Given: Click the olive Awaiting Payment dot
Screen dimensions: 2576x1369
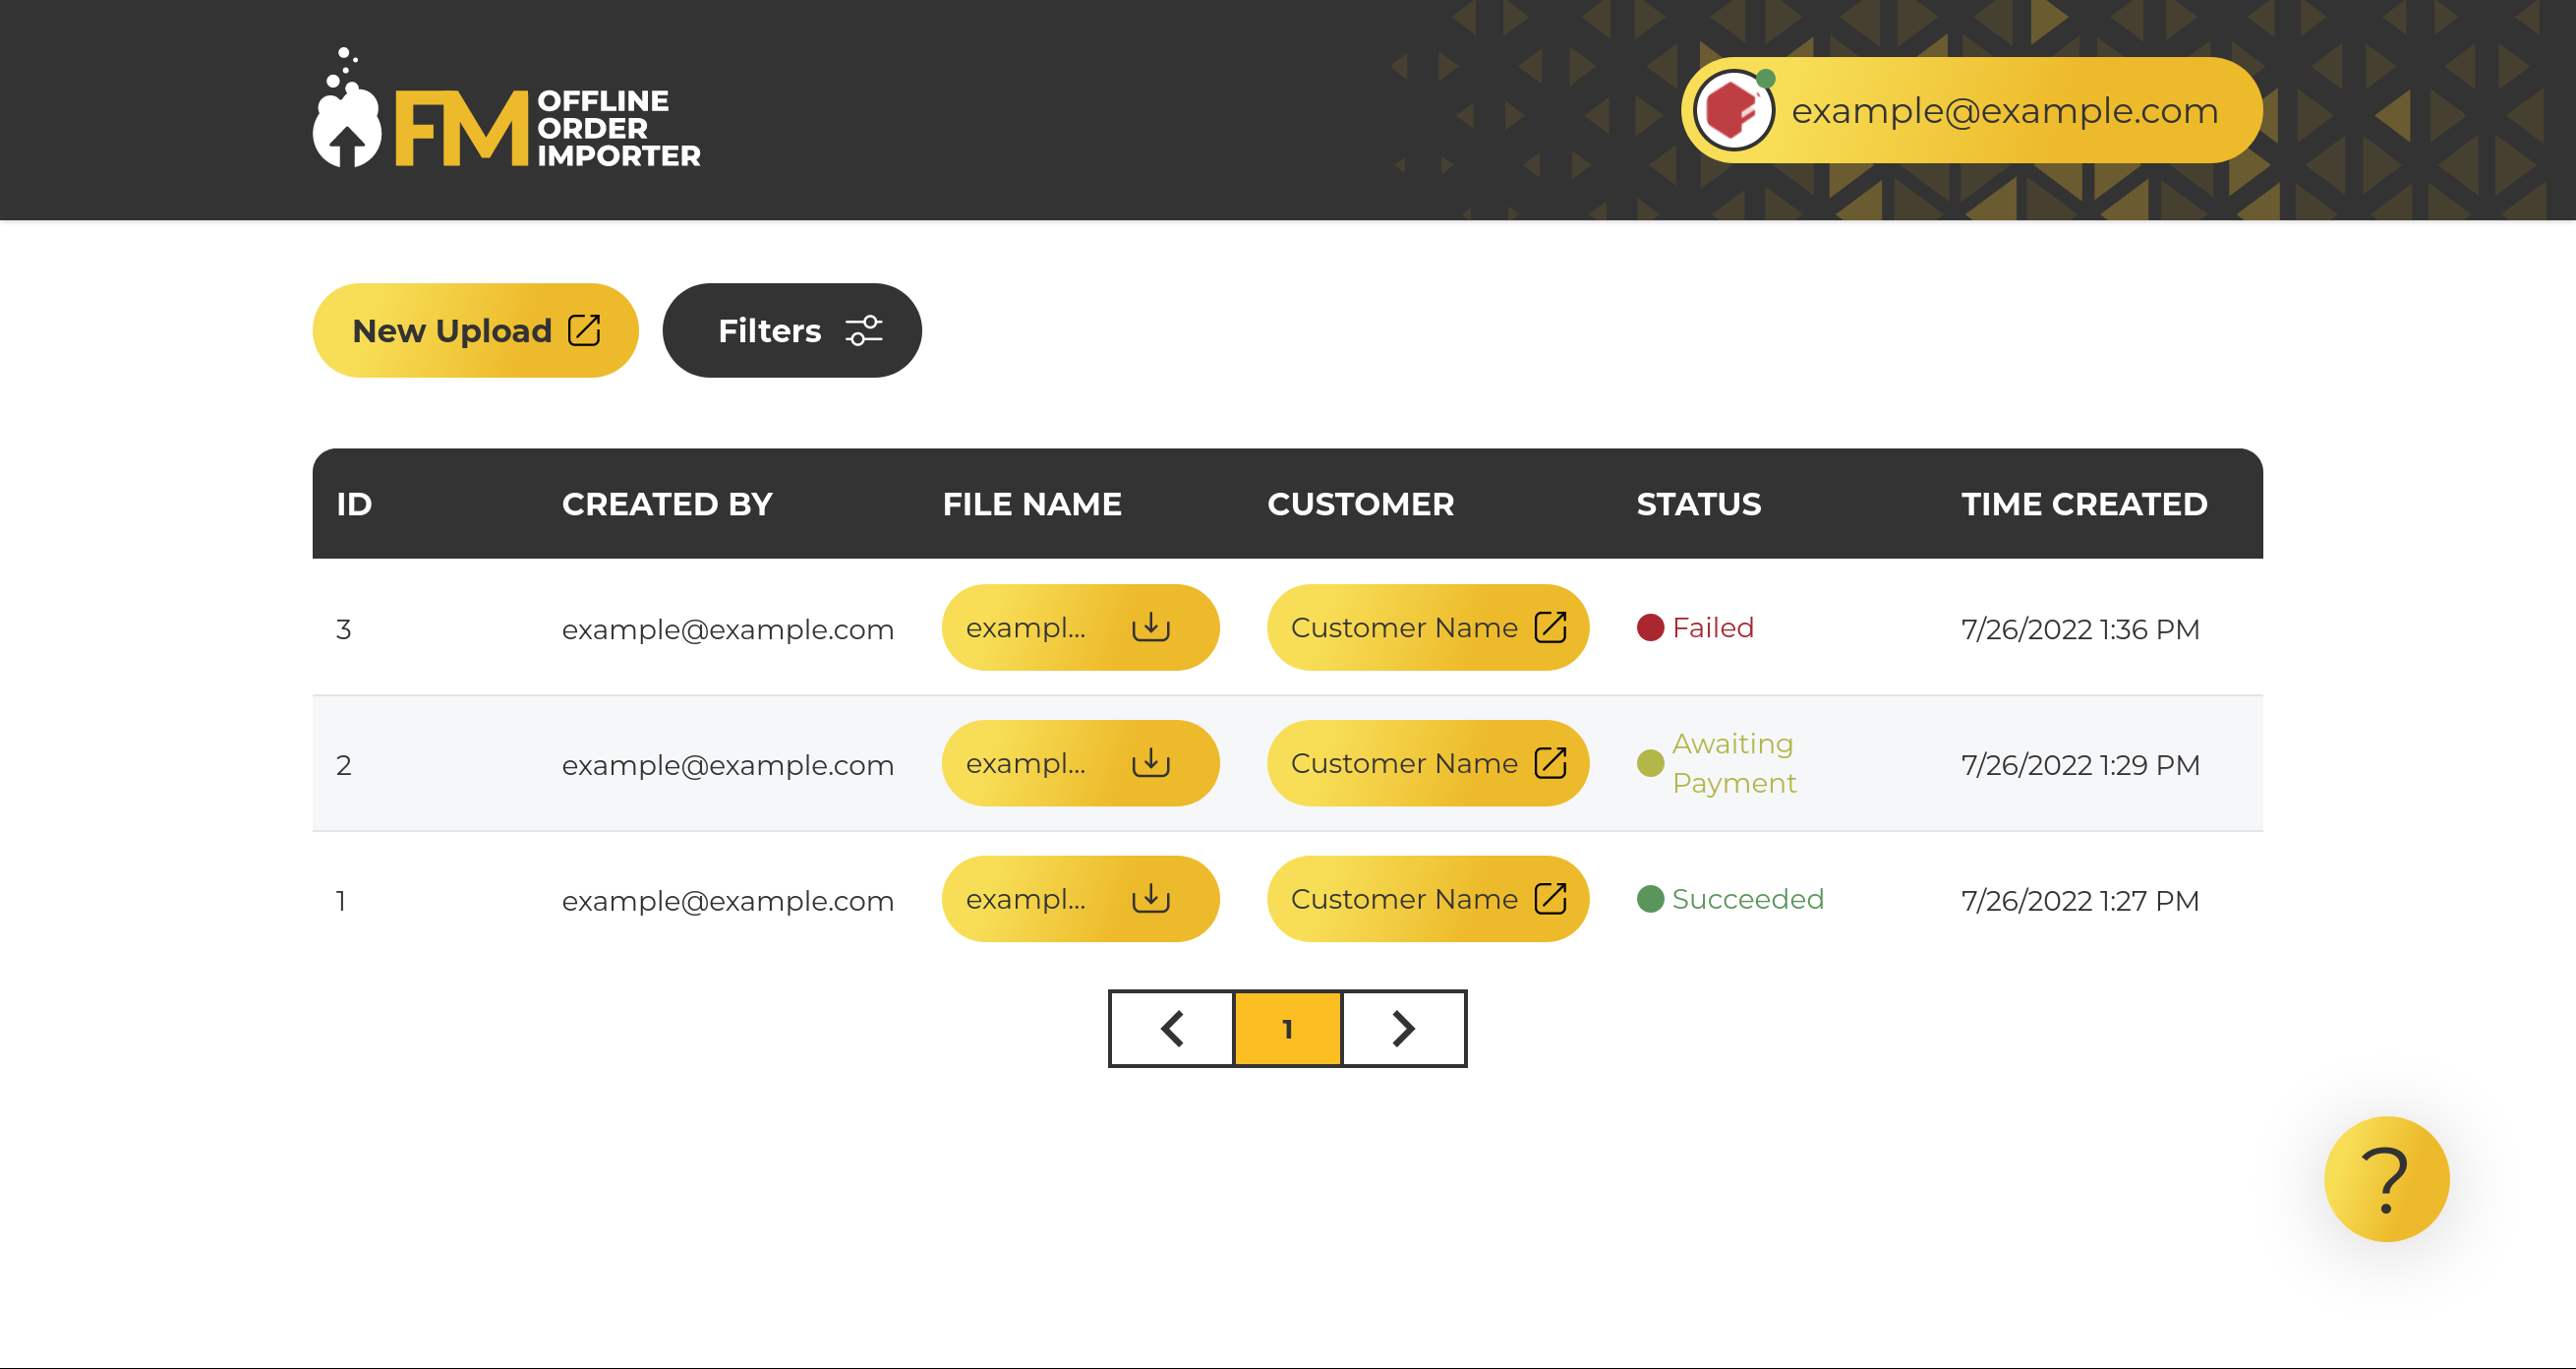Looking at the screenshot, I should point(1650,763).
